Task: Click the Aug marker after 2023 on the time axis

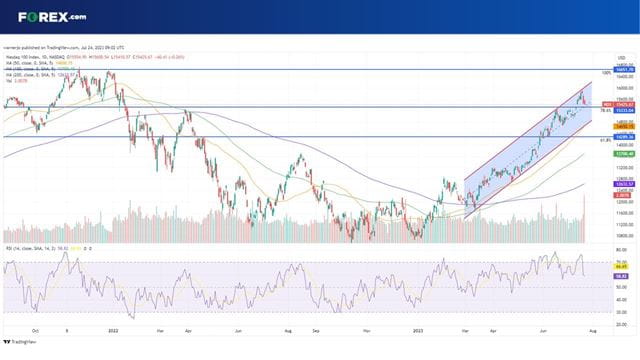Action: [593, 331]
